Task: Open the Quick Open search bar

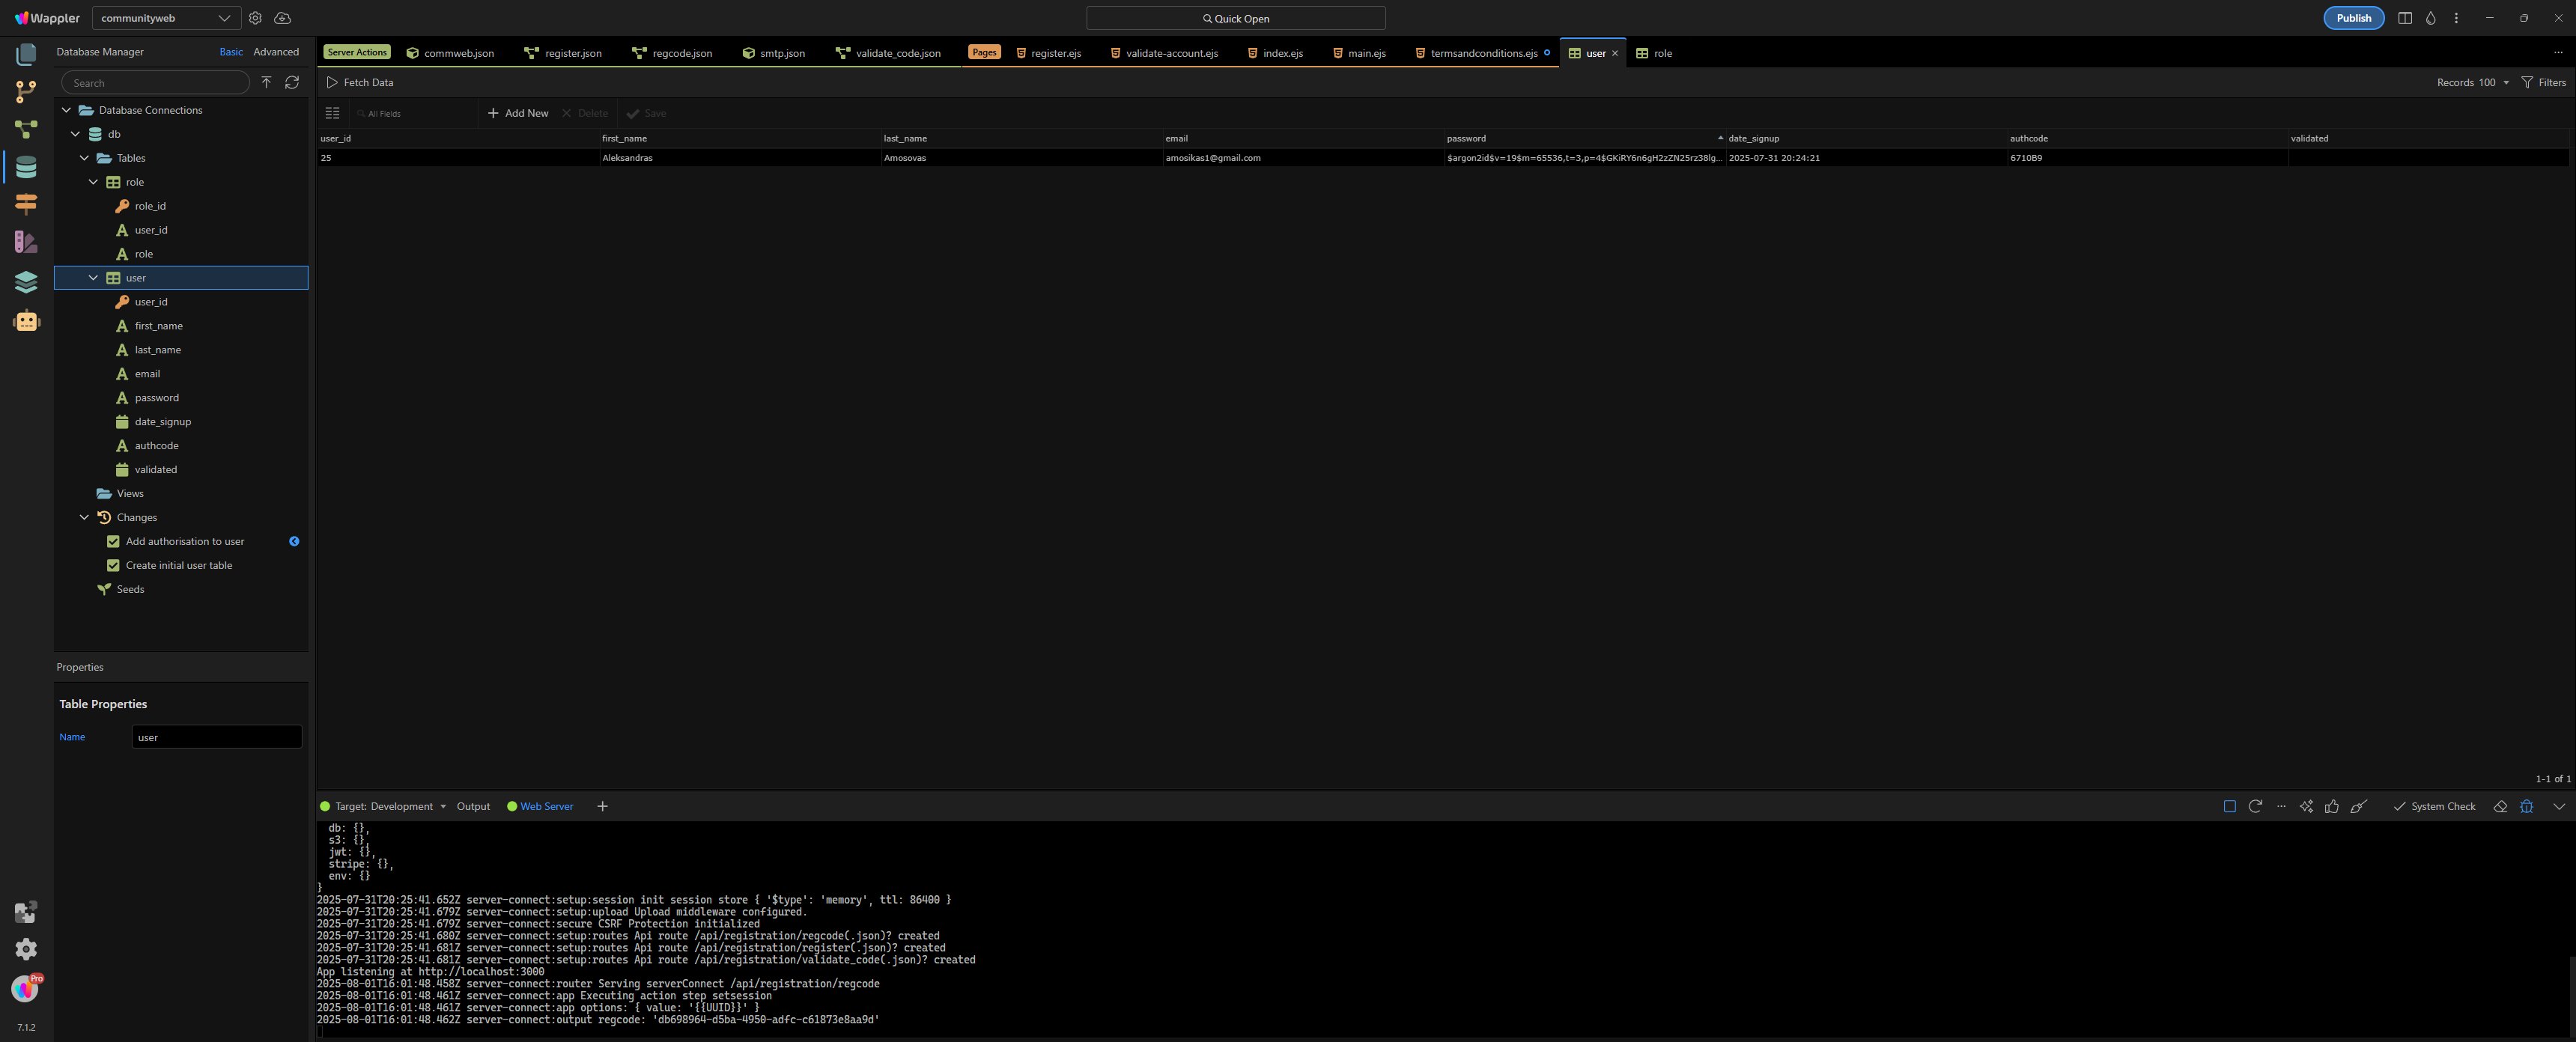Action: pos(1235,18)
